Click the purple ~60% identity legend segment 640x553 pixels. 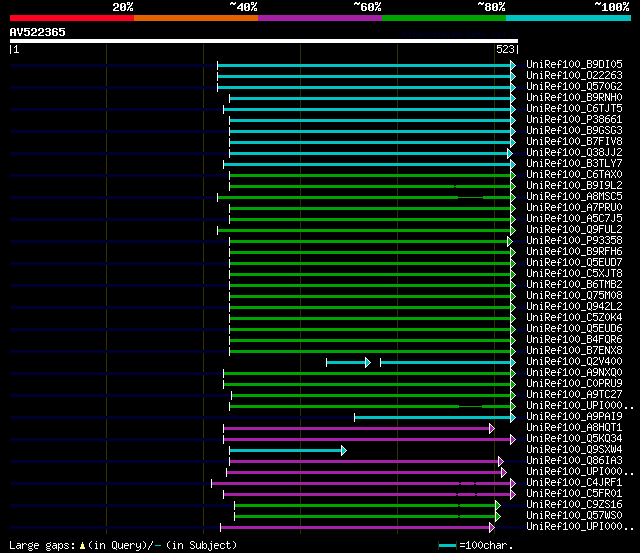tap(320, 18)
